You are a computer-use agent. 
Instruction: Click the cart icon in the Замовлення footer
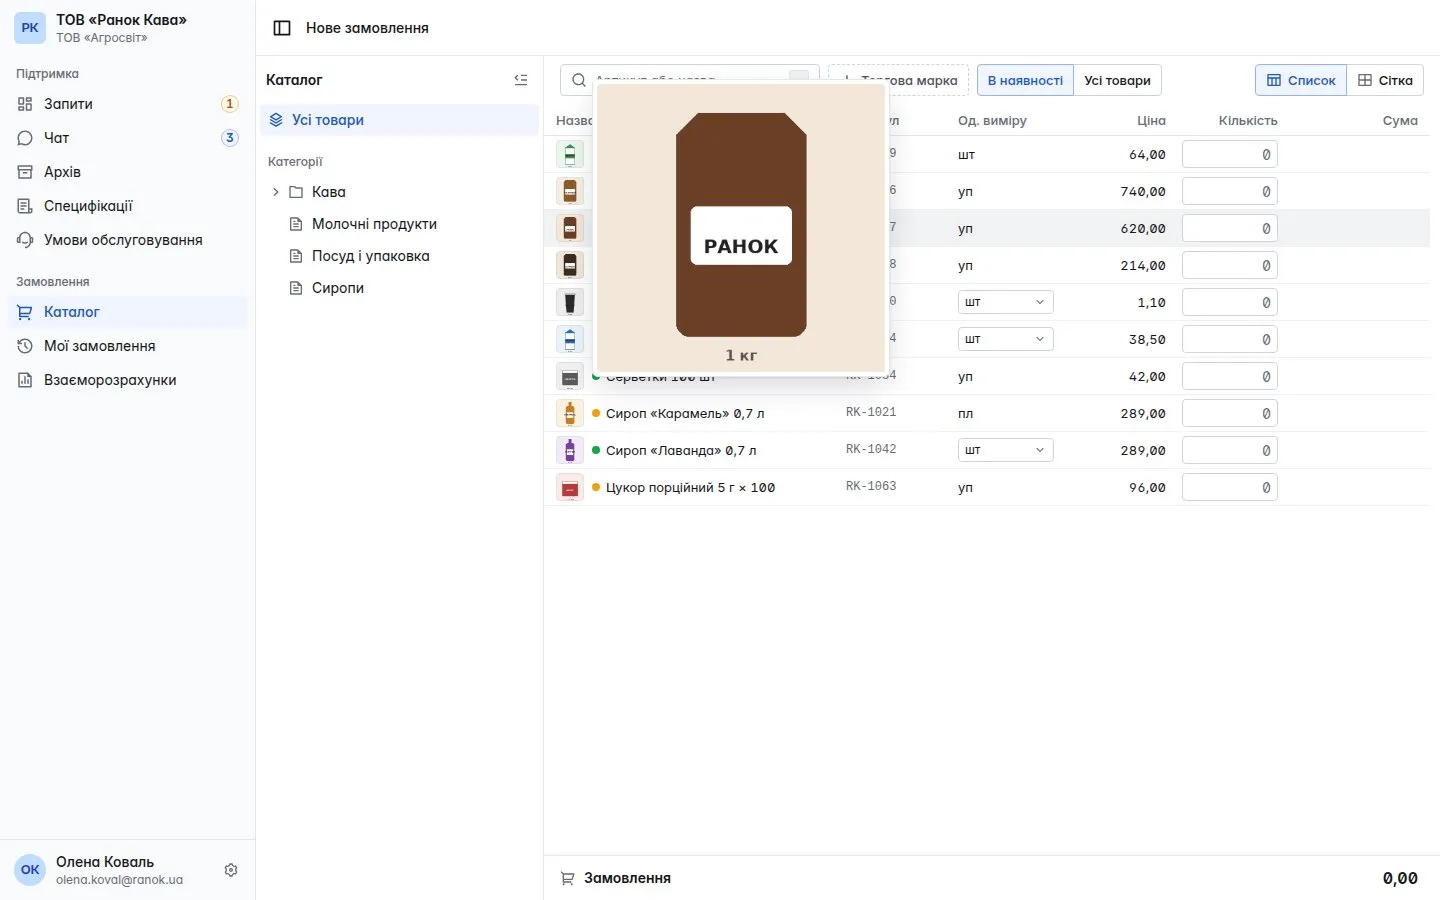[567, 878]
